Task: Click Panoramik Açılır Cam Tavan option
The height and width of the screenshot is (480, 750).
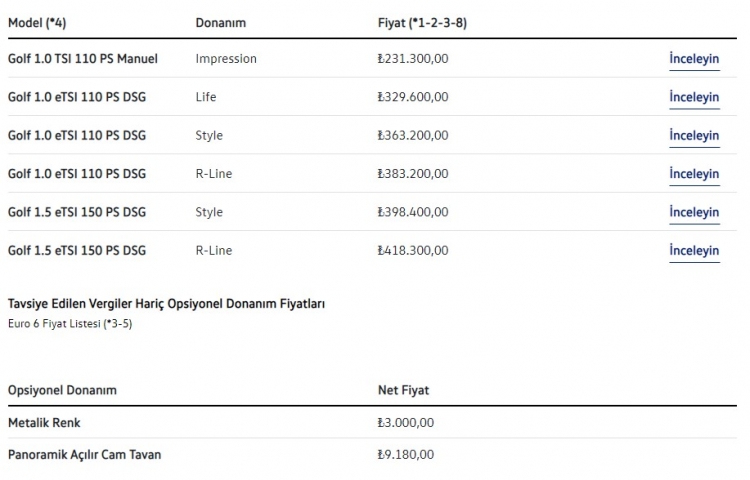Action: pos(84,454)
